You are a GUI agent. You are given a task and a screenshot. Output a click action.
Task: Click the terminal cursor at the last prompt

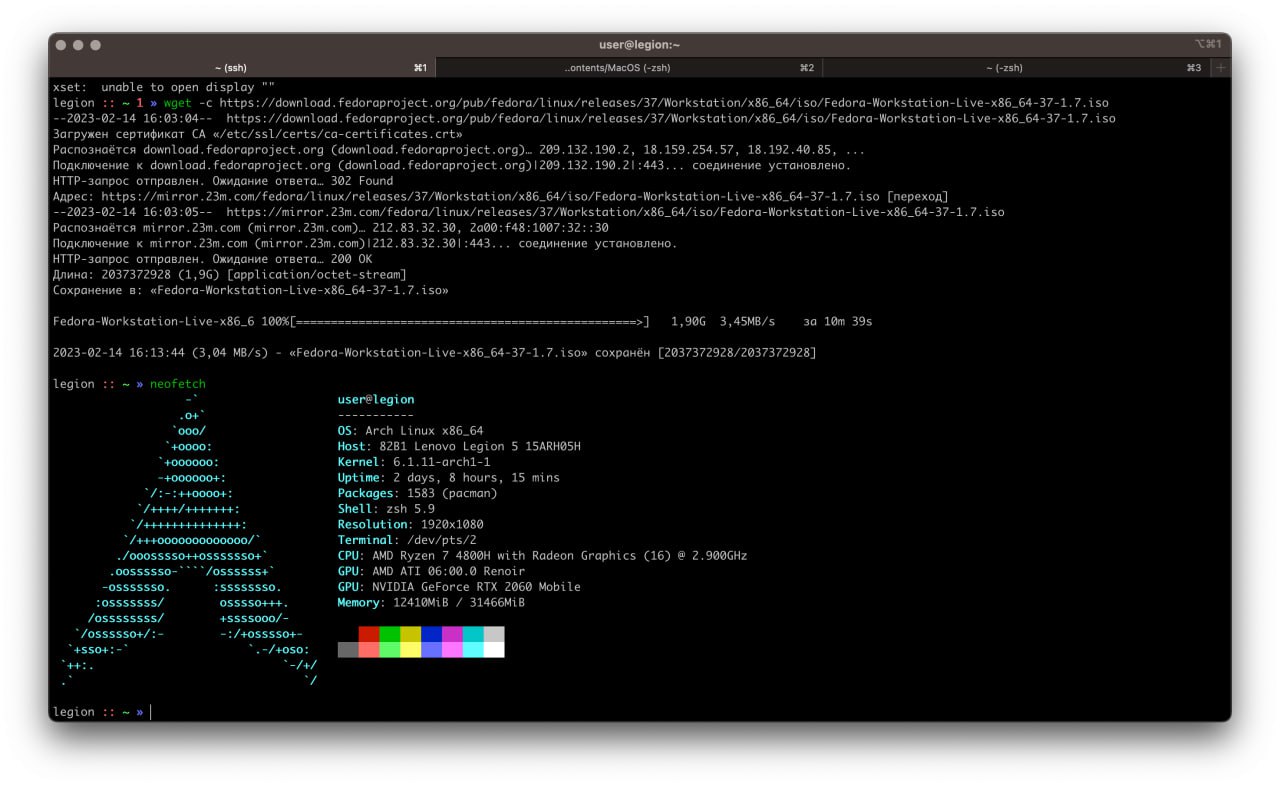point(152,712)
